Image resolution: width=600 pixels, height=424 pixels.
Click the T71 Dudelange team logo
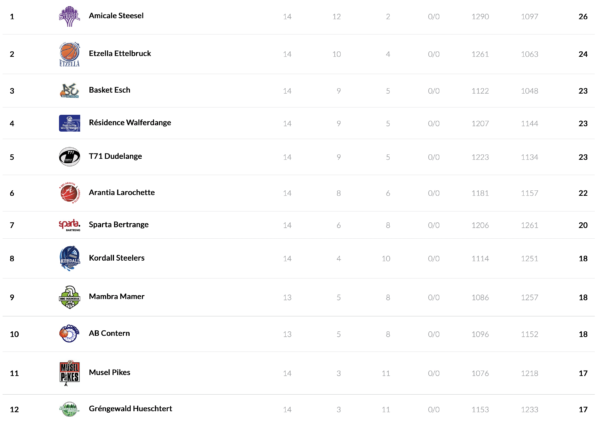[69, 157]
